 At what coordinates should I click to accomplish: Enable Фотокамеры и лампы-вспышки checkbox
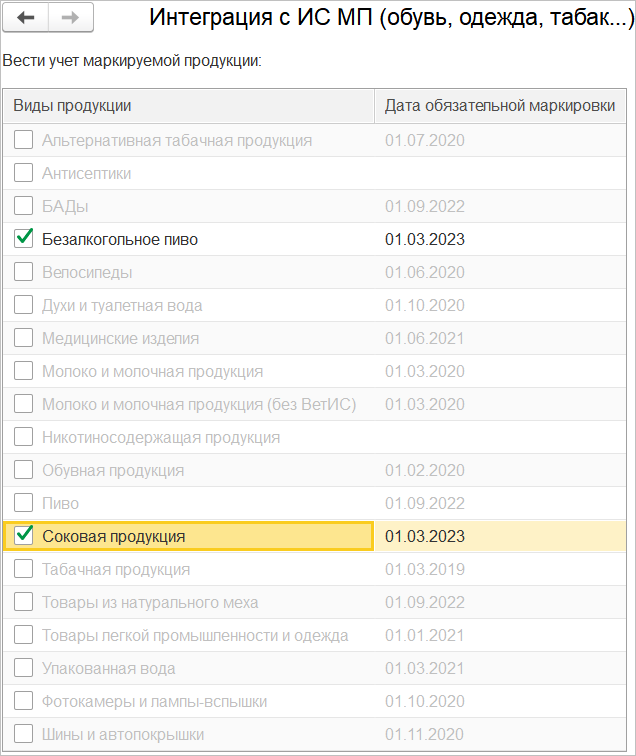coord(24,701)
